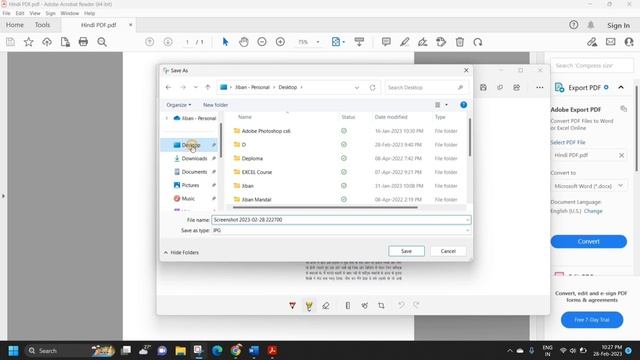640x360 pixels.
Task: Expand the address bar history dropdown
Action: pos(357,87)
